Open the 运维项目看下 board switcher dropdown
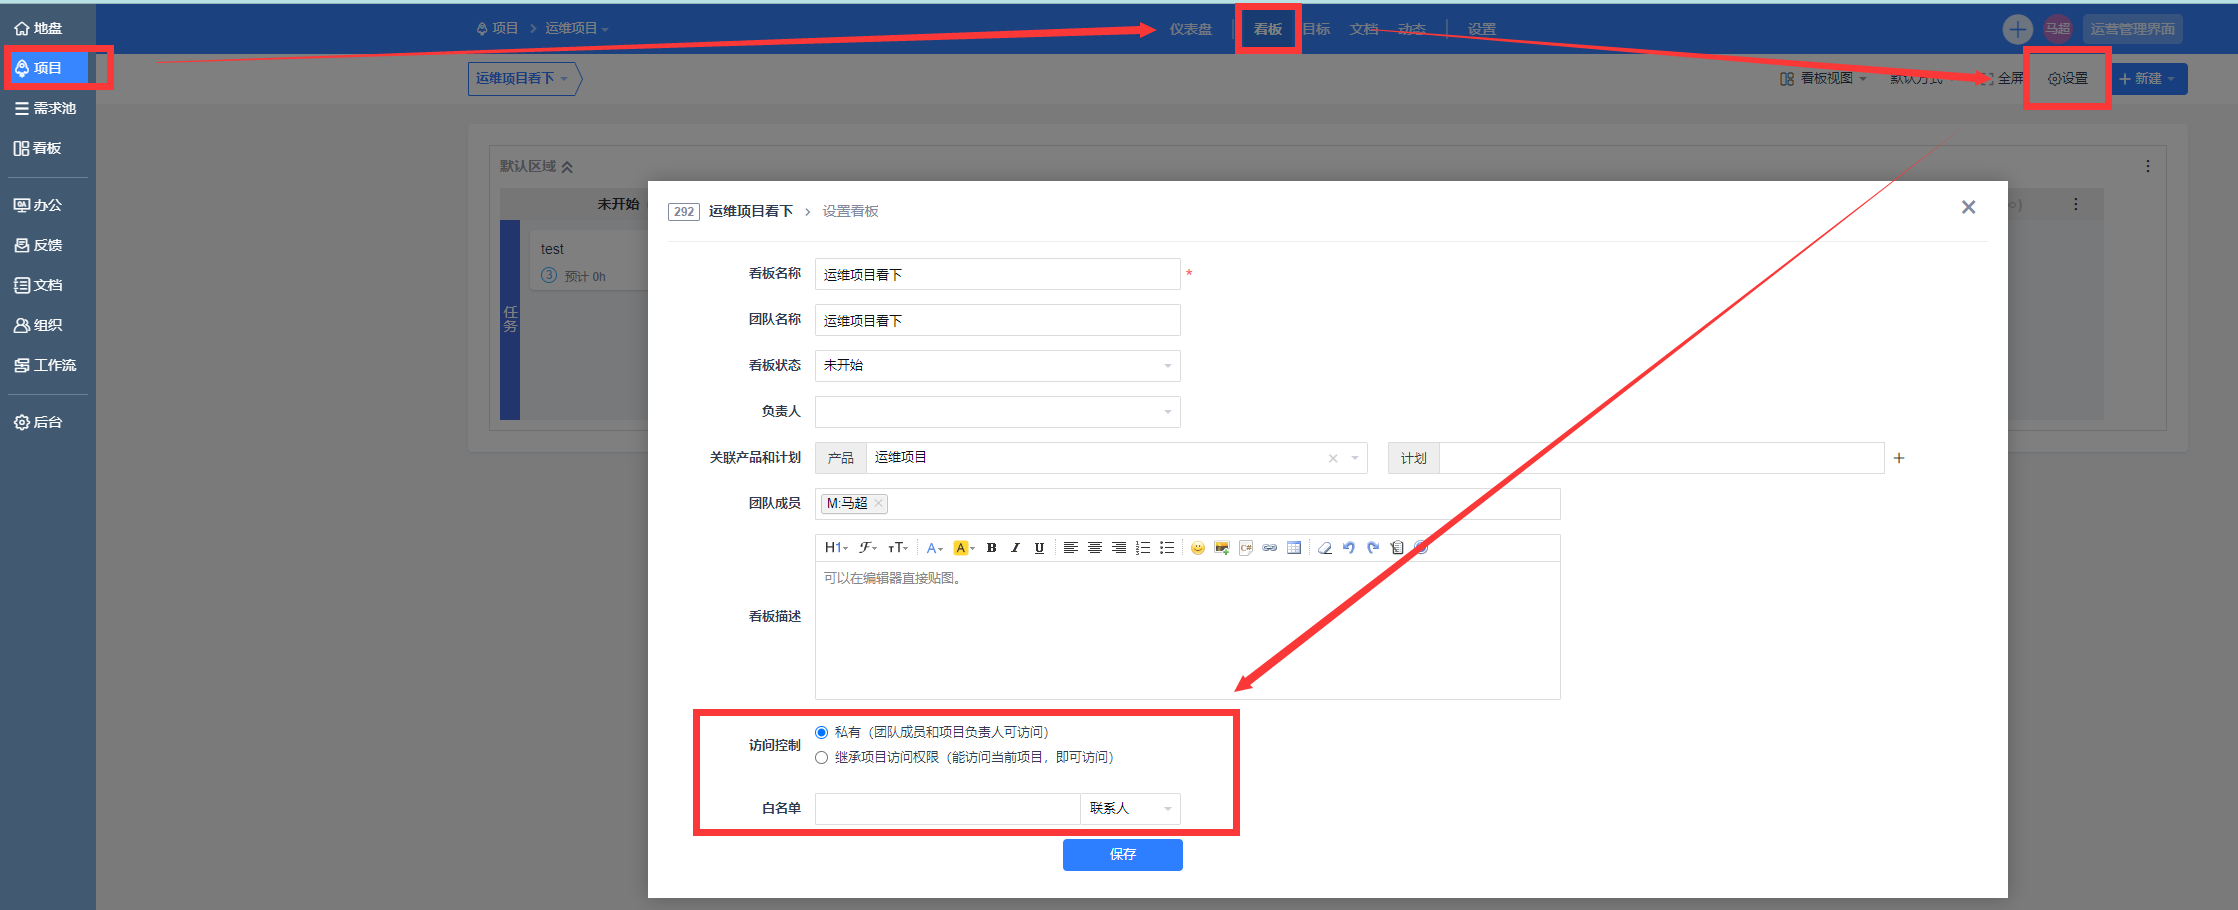Image resolution: width=2238 pixels, height=910 pixels. [522, 78]
